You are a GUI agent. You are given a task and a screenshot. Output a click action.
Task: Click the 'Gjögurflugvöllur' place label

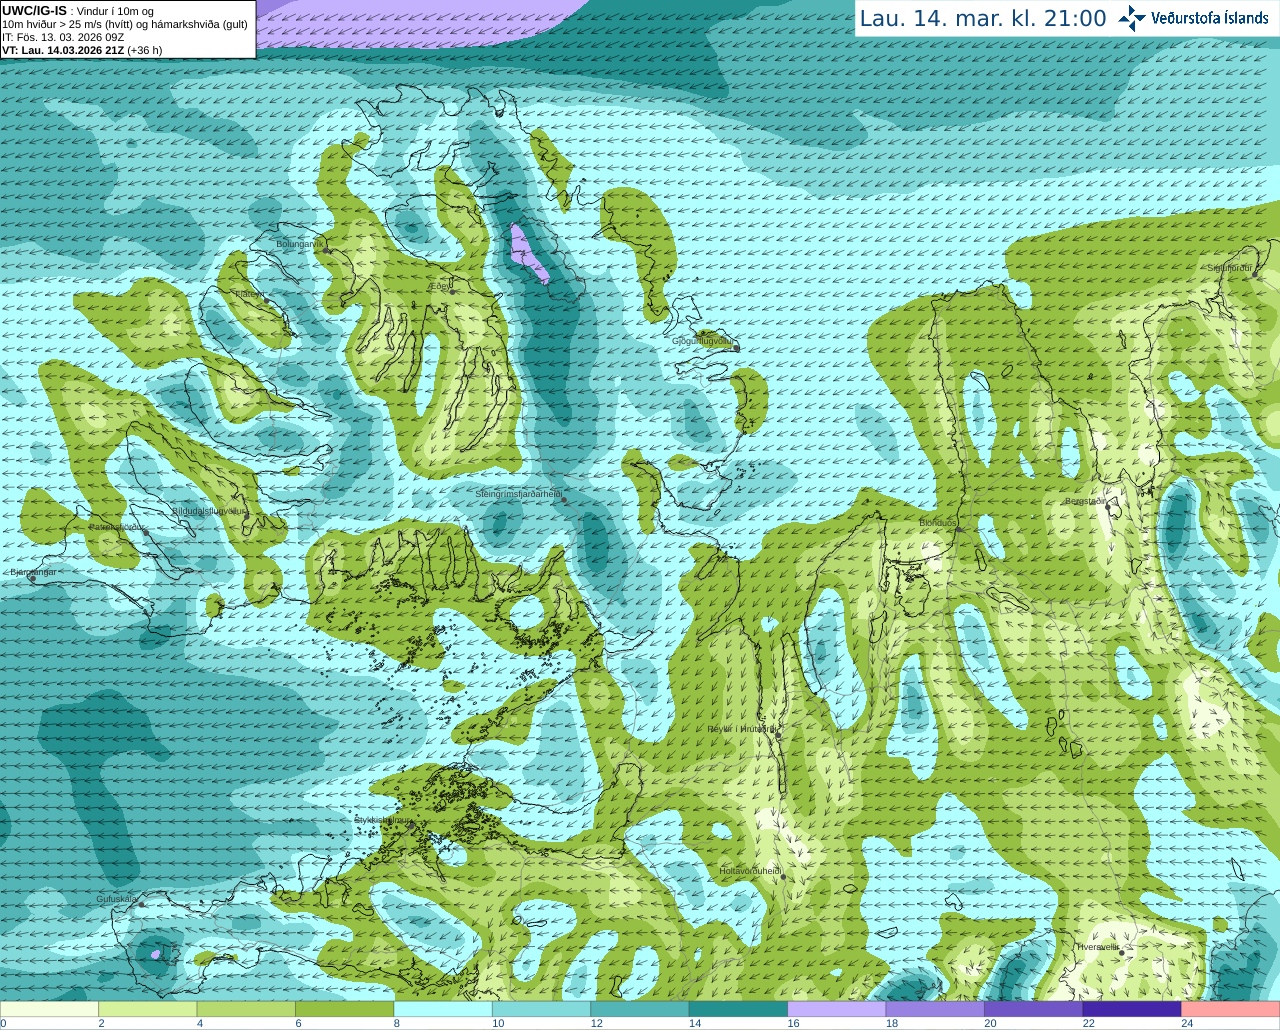[x=703, y=341]
